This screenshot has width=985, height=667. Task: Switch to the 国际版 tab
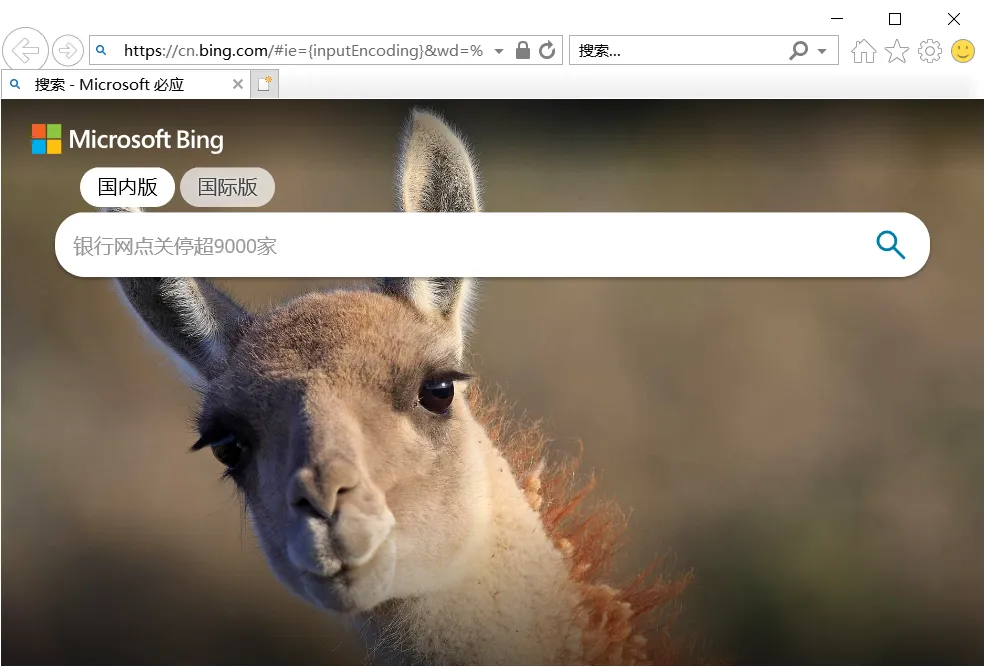click(x=227, y=187)
